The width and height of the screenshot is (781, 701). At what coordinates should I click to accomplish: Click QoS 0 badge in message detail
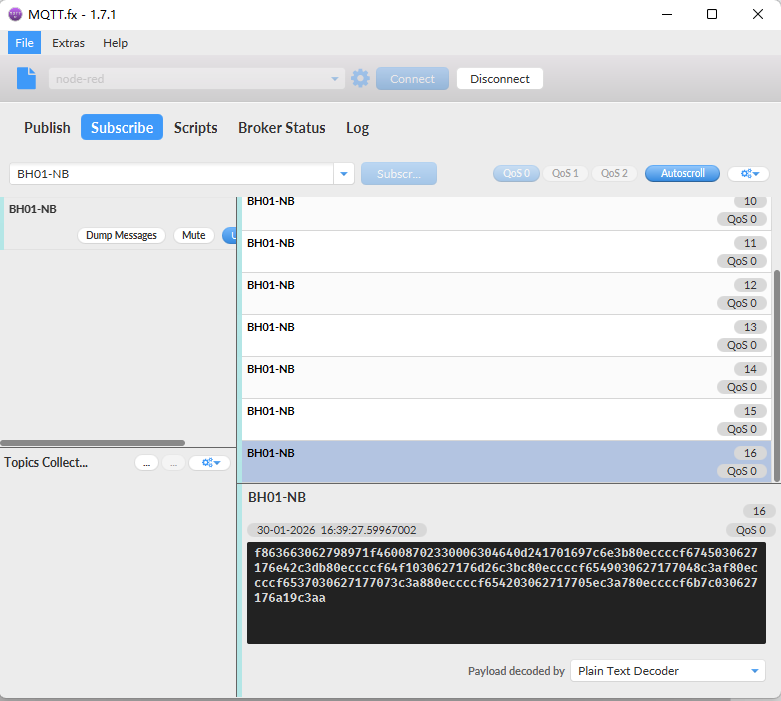click(x=750, y=530)
